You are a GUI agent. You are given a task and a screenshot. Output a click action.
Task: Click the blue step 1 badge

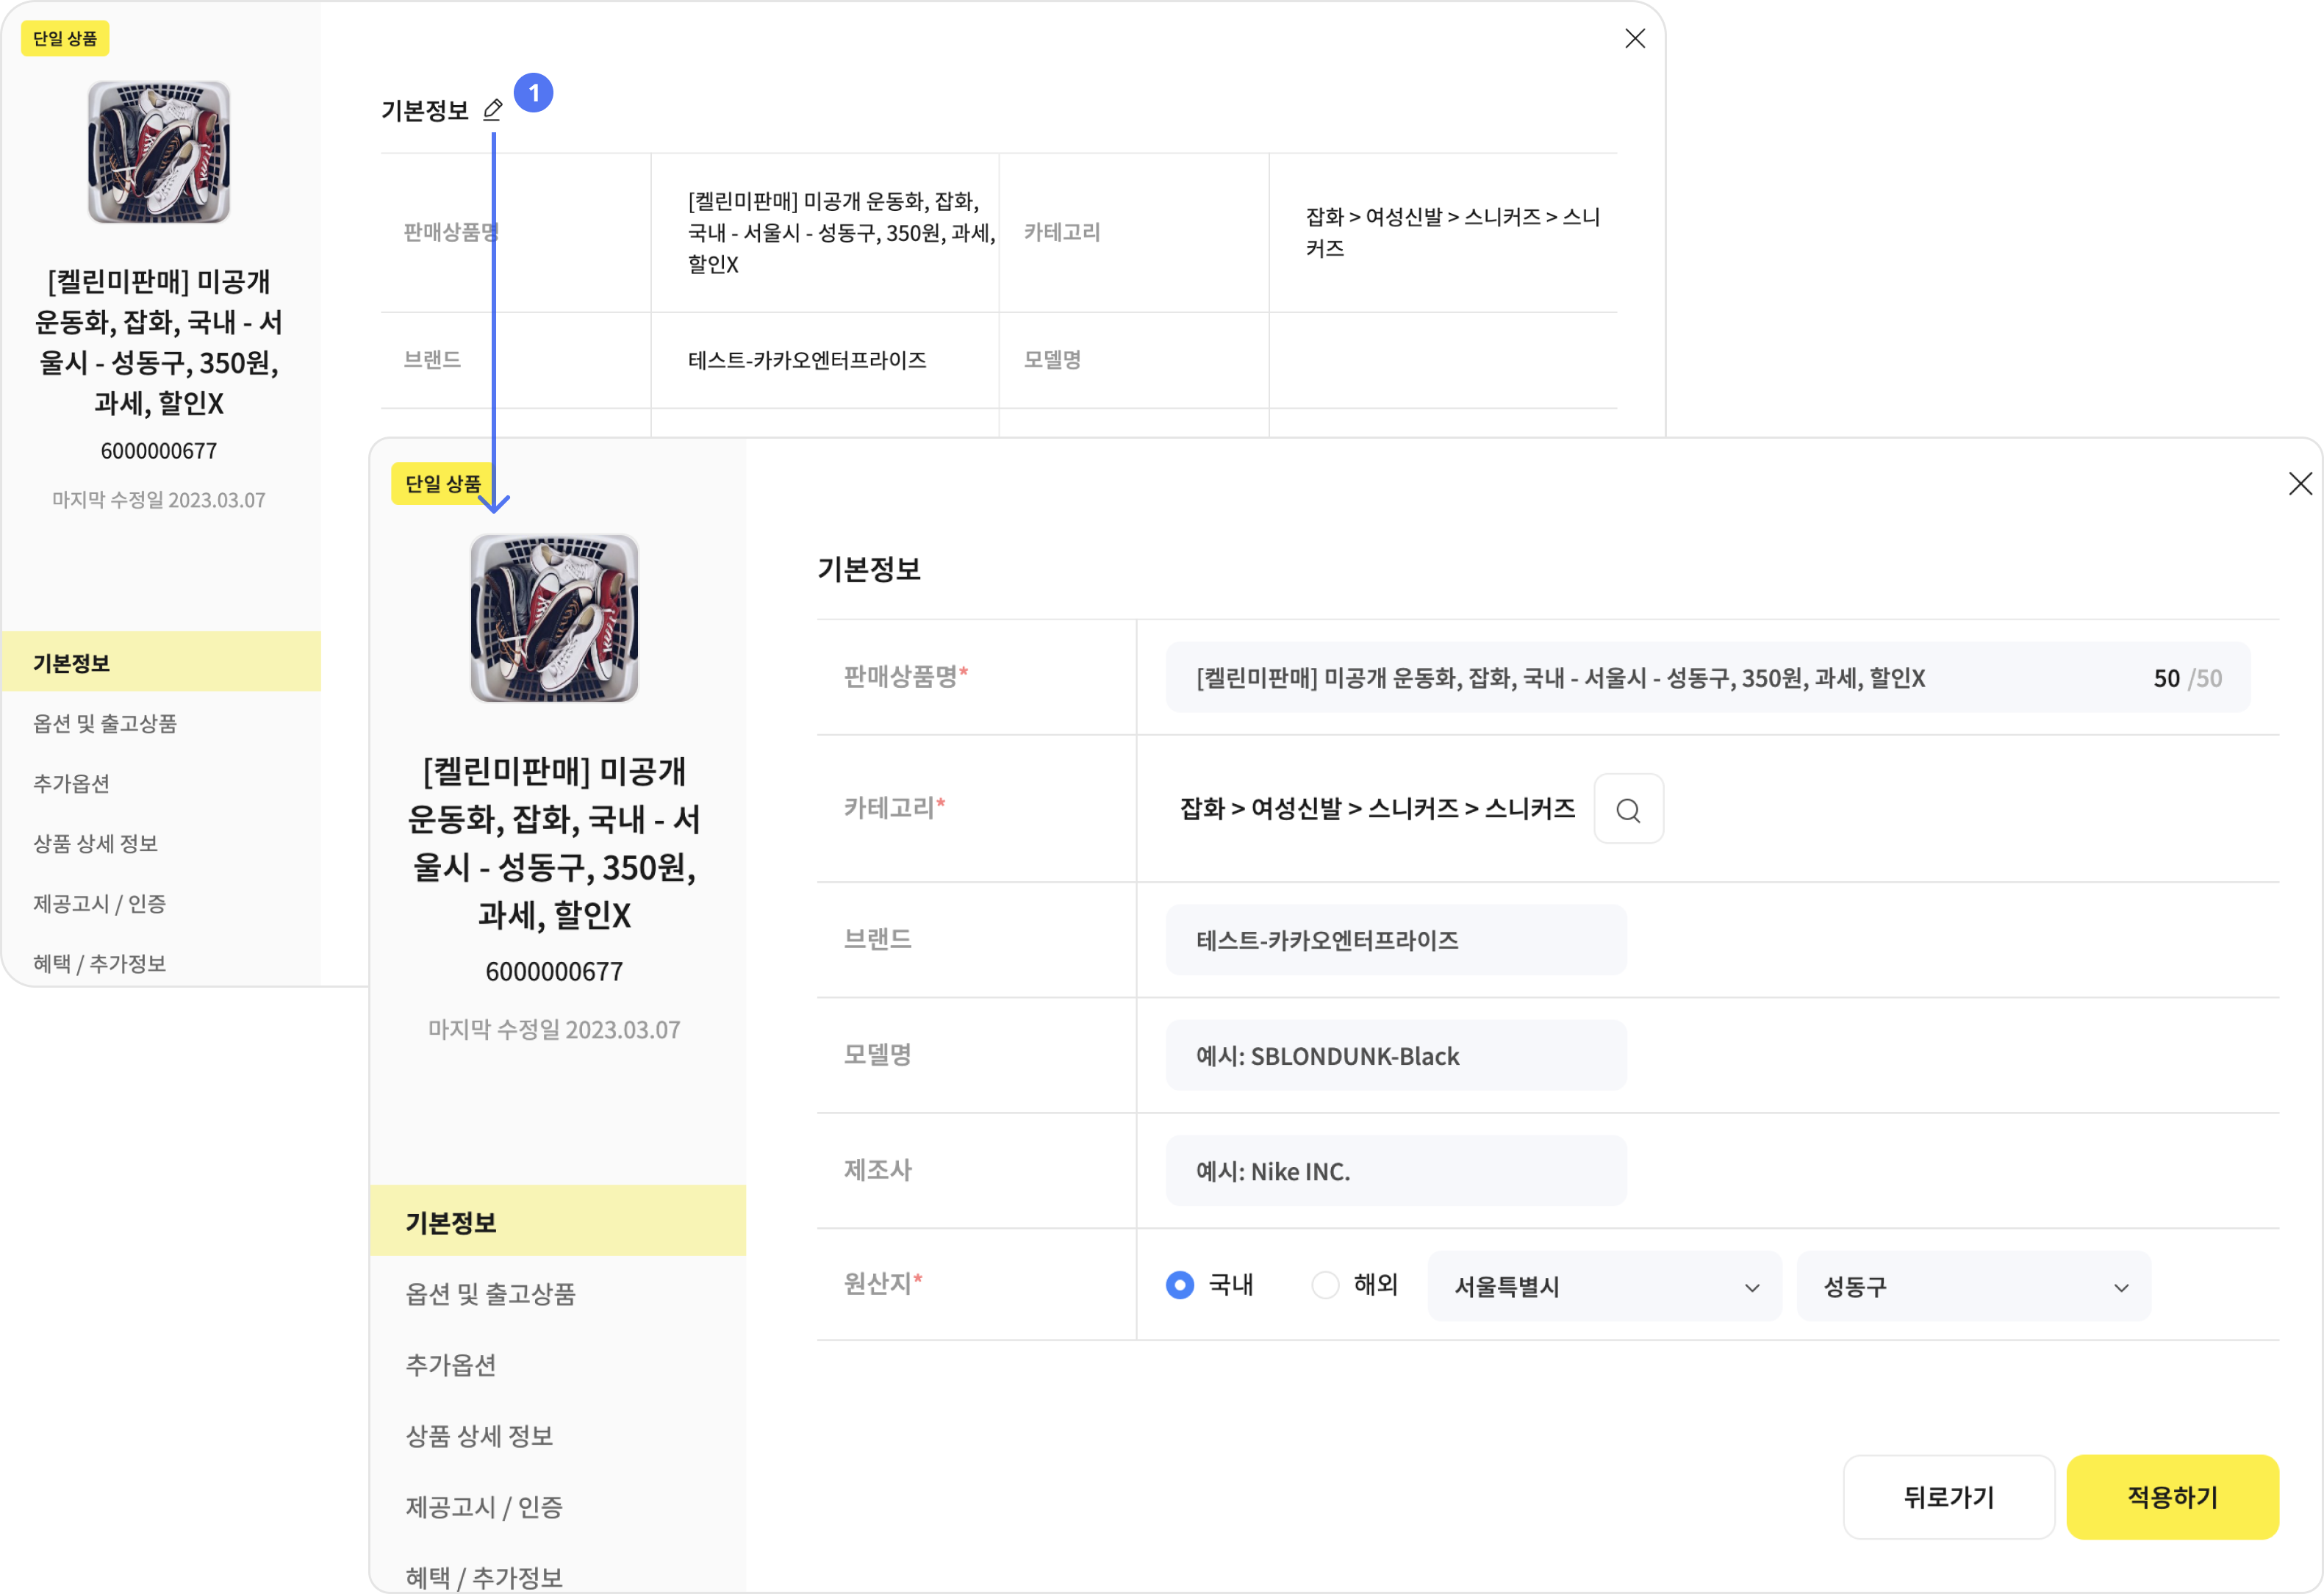534,93
